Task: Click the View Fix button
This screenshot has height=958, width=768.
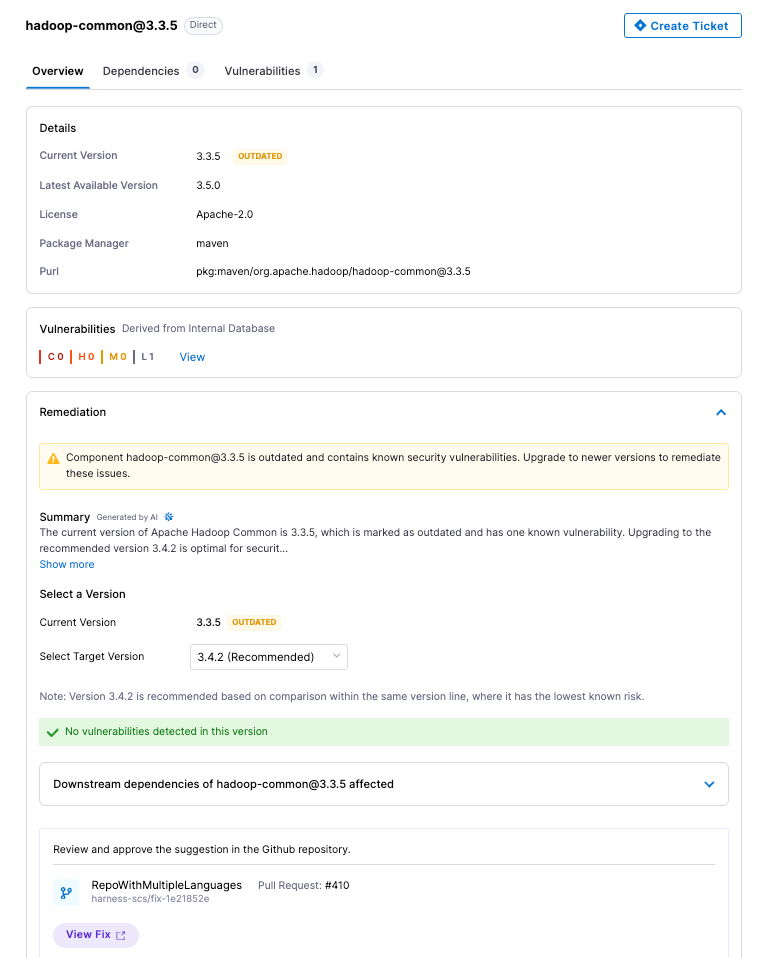Action: pyautogui.click(x=96, y=935)
